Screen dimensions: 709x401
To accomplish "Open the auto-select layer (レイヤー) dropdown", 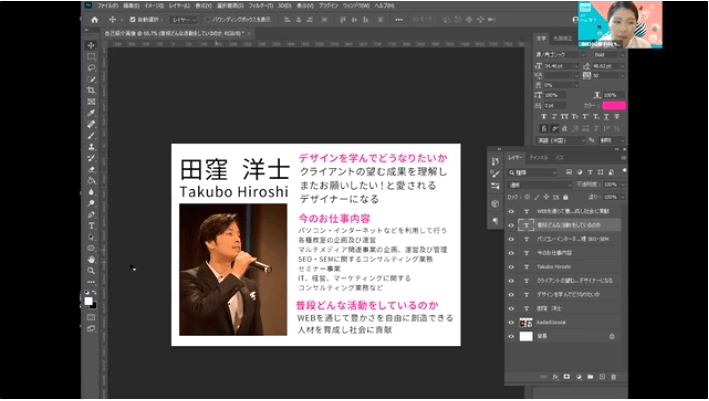I will coord(183,19).
